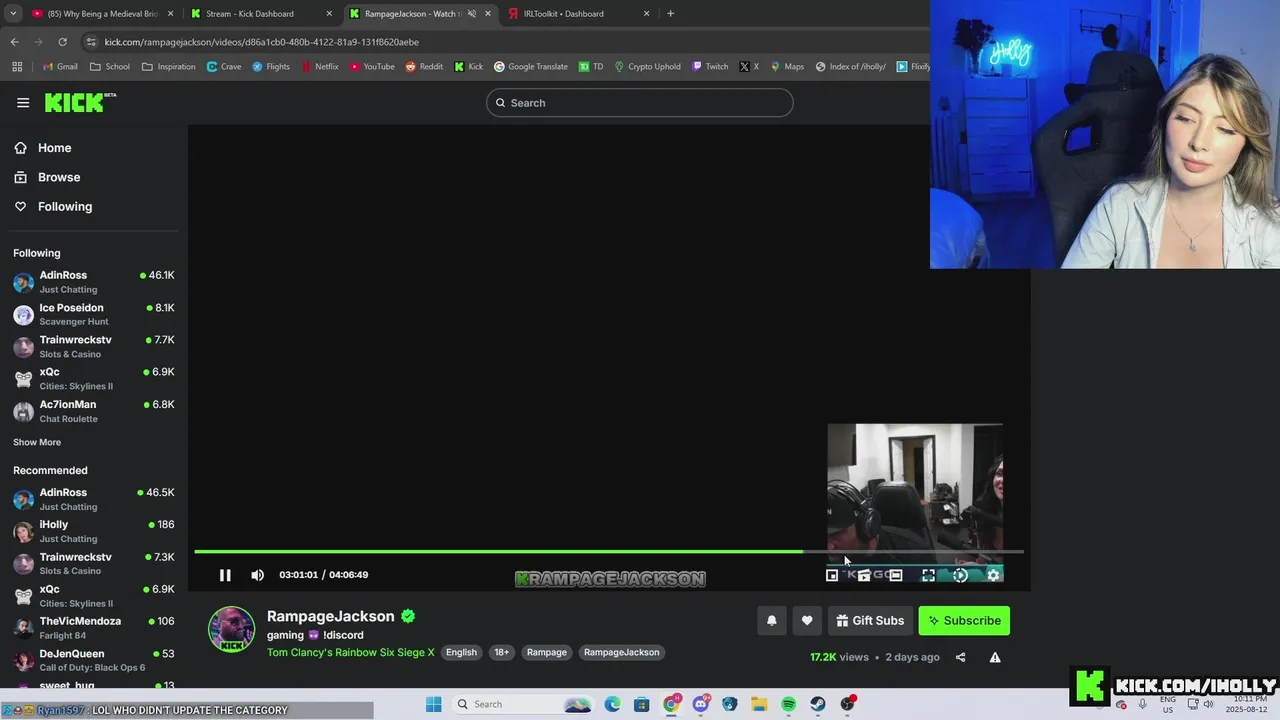
Task: Open Windows Start menu
Action: point(433,704)
